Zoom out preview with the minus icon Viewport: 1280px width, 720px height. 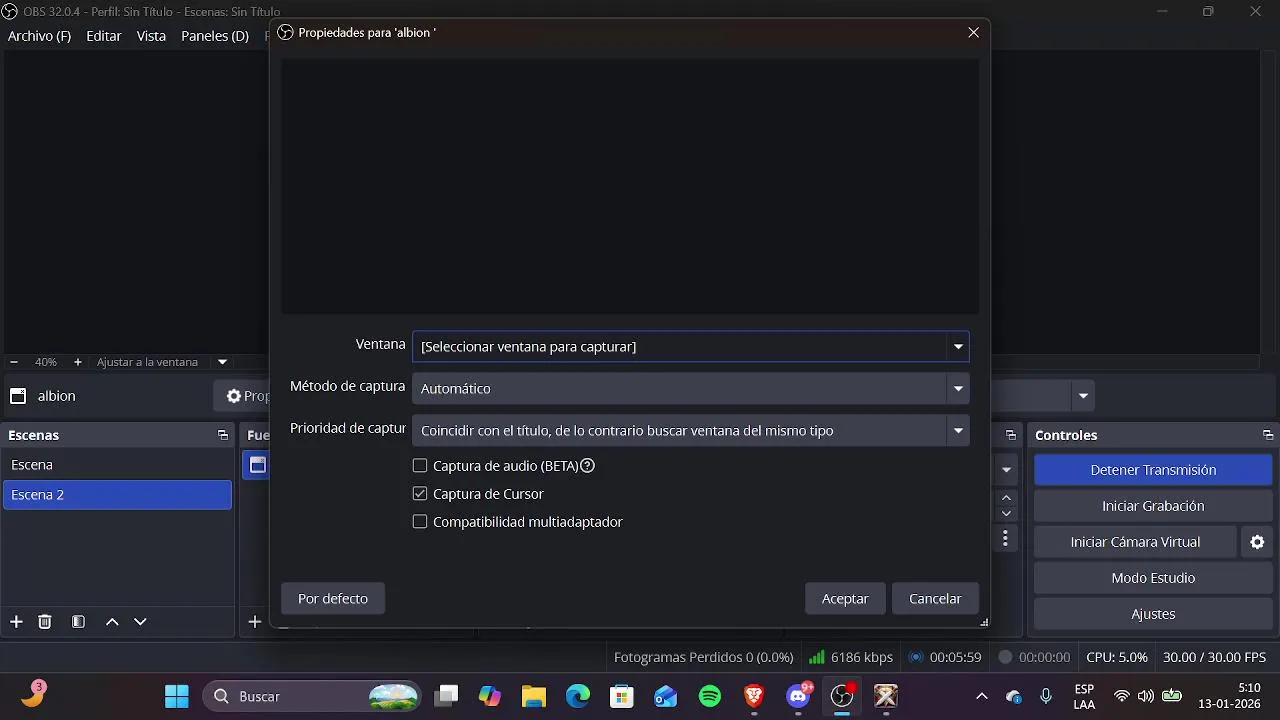pos(14,362)
